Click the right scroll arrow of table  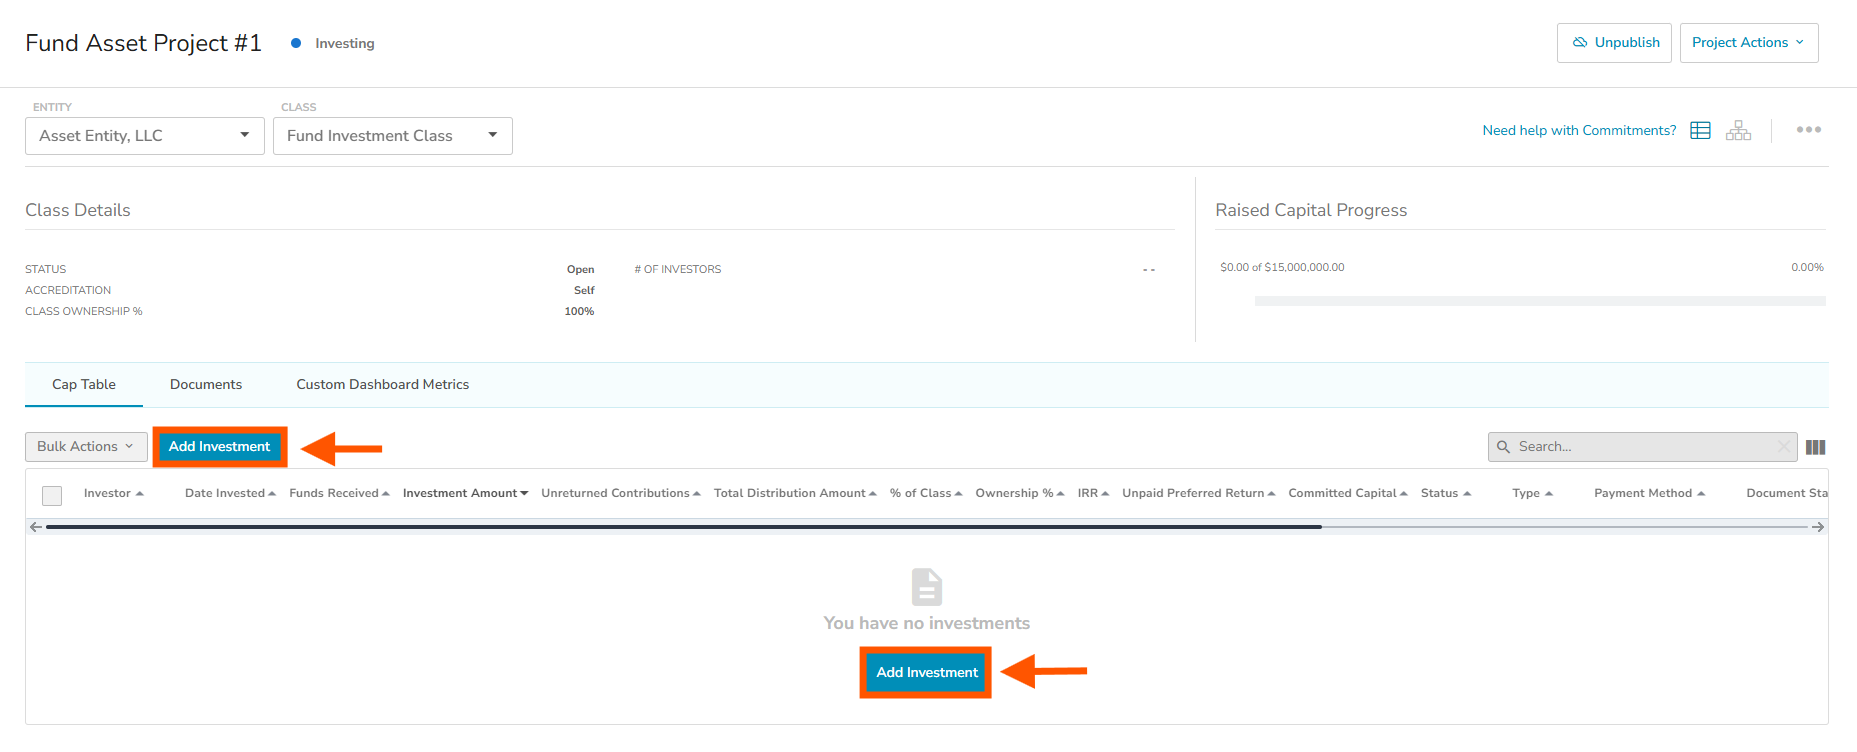coord(1818,527)
